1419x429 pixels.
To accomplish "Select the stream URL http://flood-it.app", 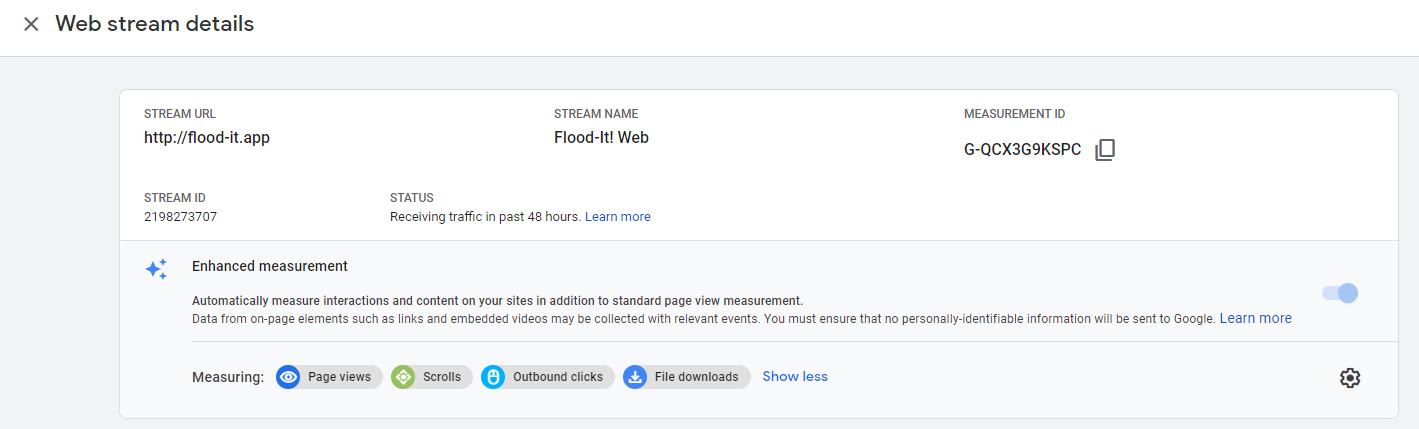I will click(x=207, y=138).
